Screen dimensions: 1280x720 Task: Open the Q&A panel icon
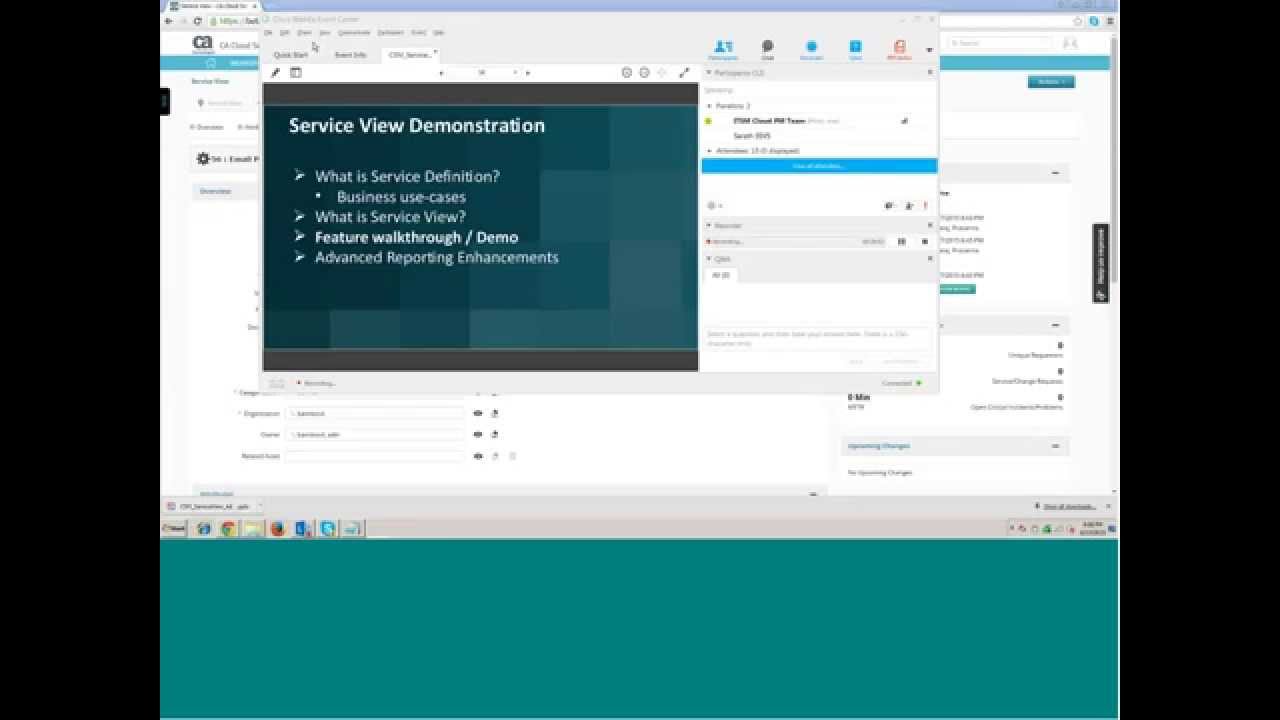(855, 47)
